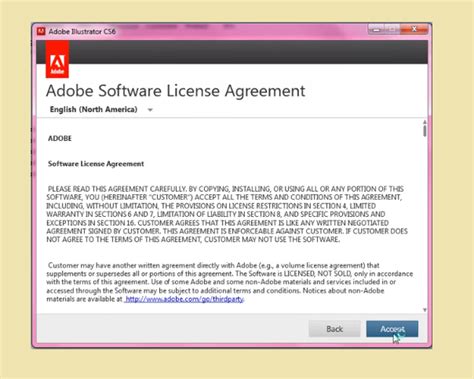Screen dimensions: 474x379
Task: Click the Accept button
Action: [392, 329]
